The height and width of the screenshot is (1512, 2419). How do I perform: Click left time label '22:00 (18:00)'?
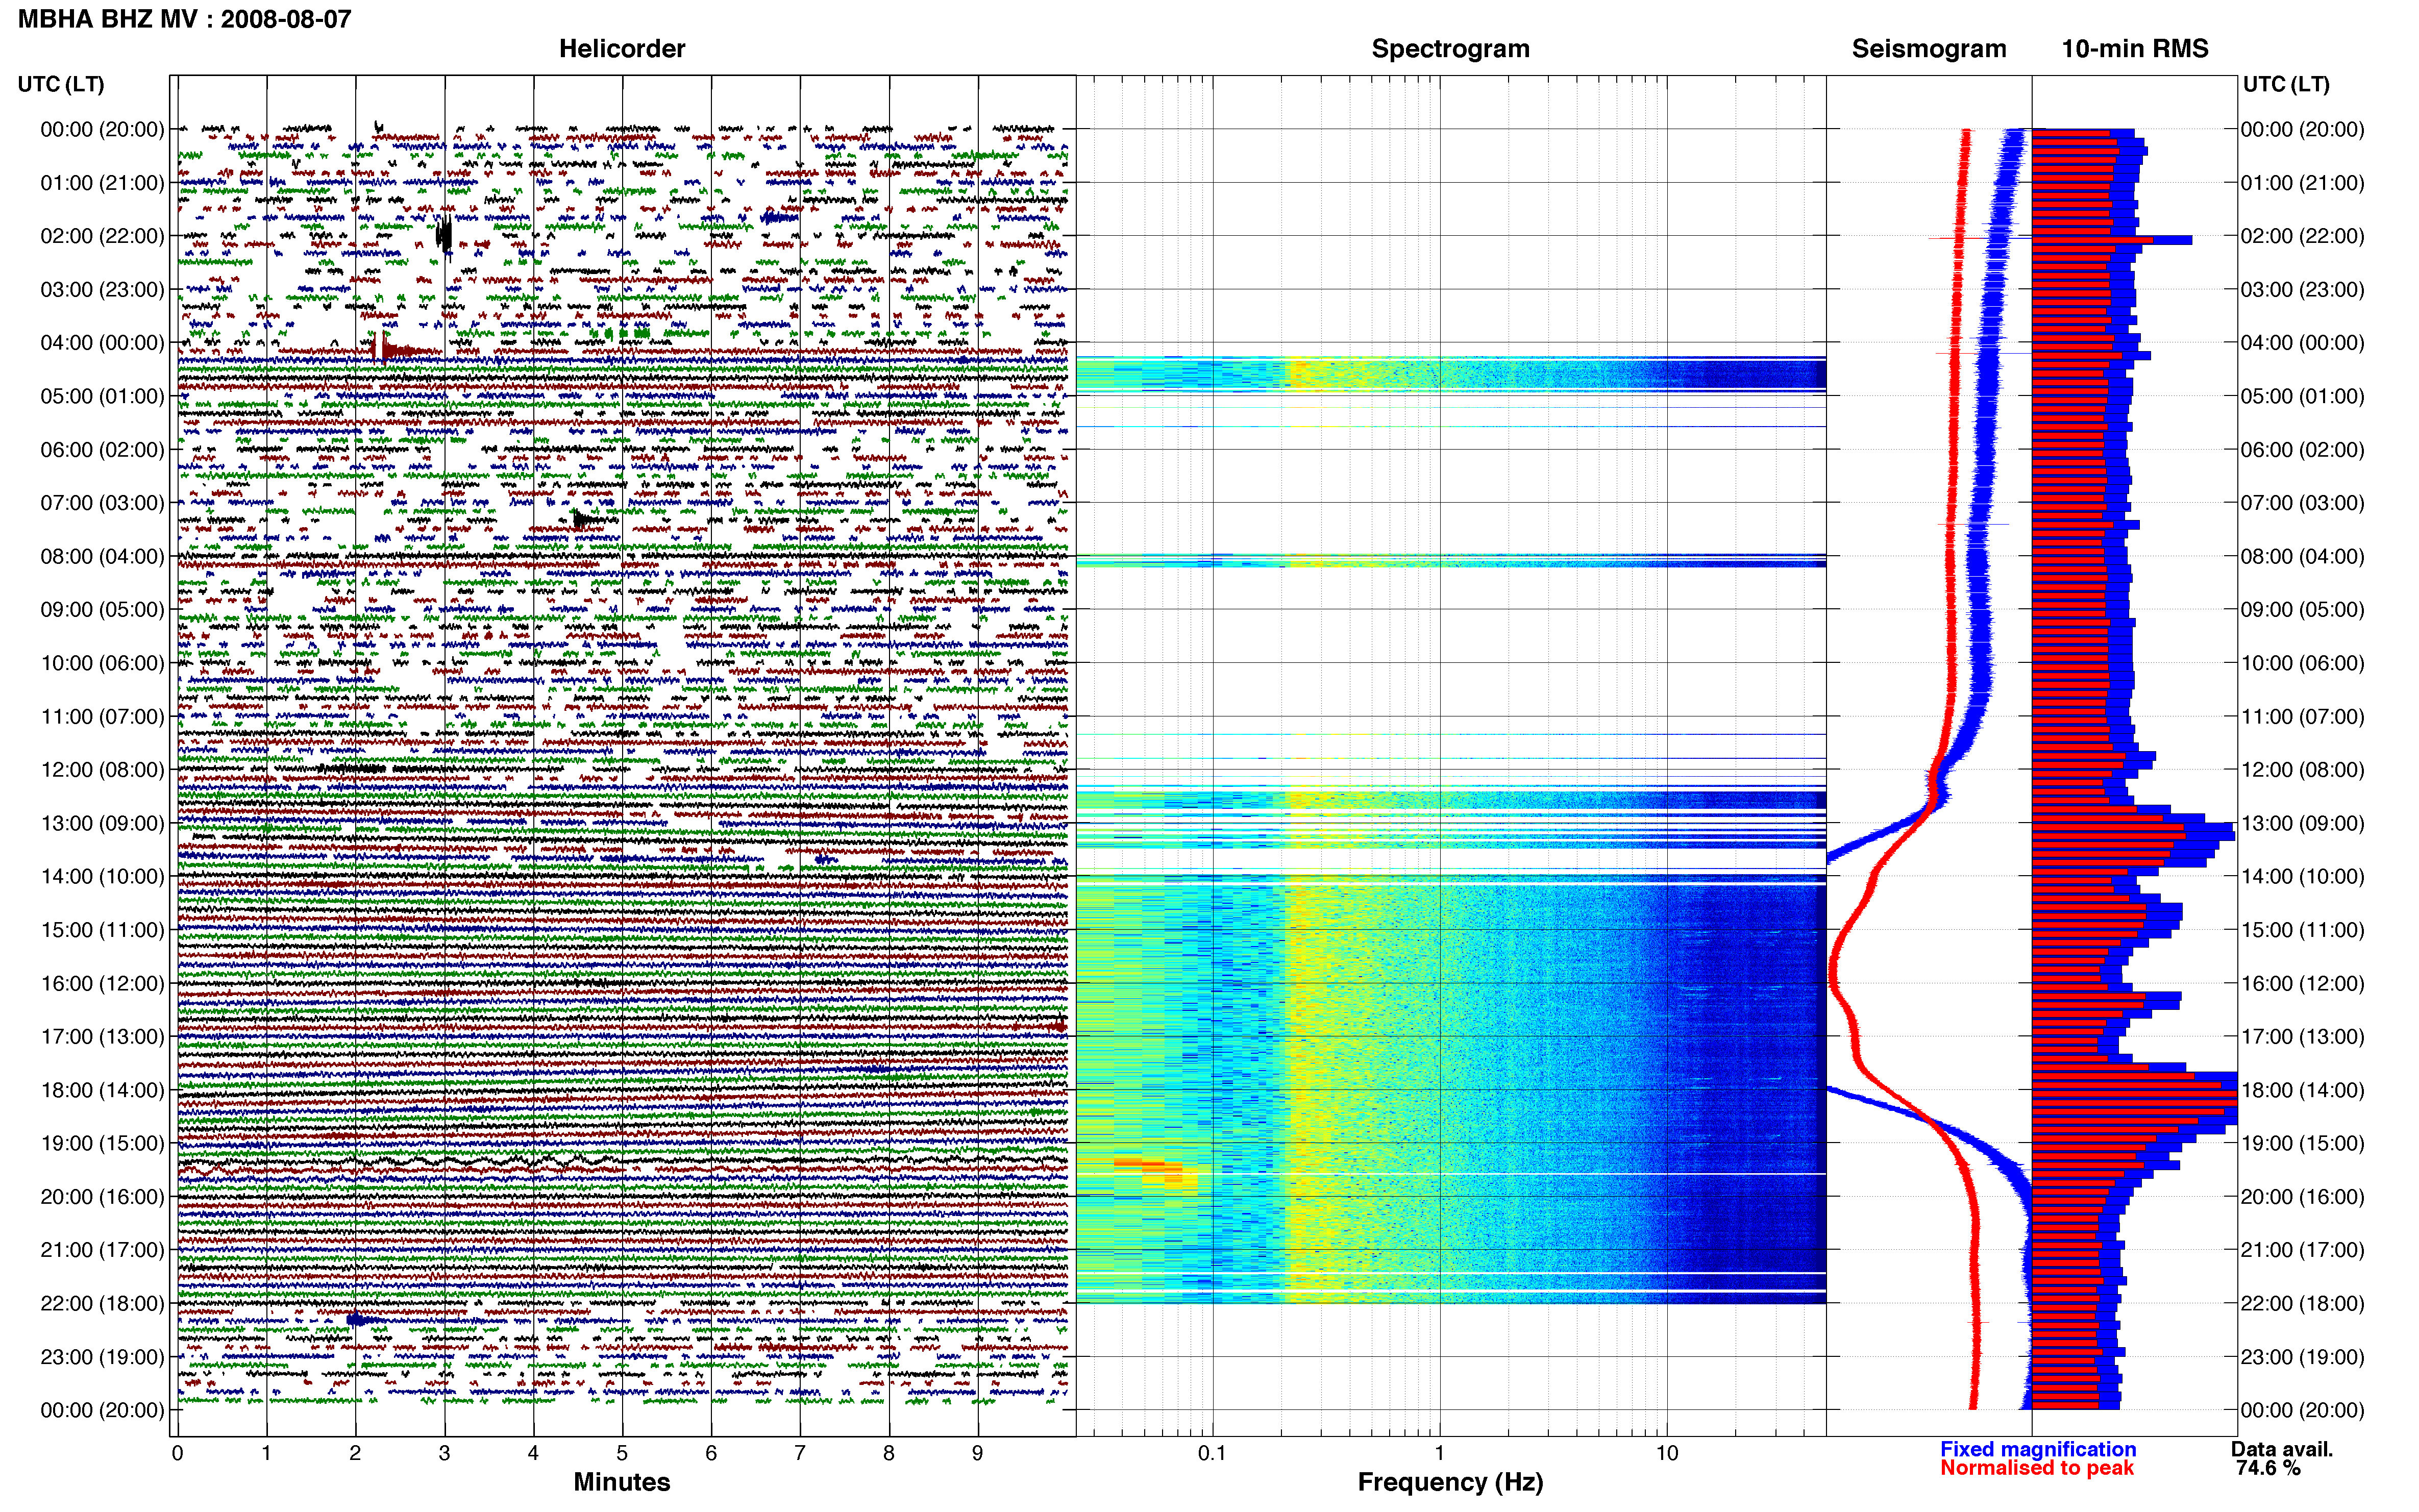pyautogui.click(x=102, y=1303)
